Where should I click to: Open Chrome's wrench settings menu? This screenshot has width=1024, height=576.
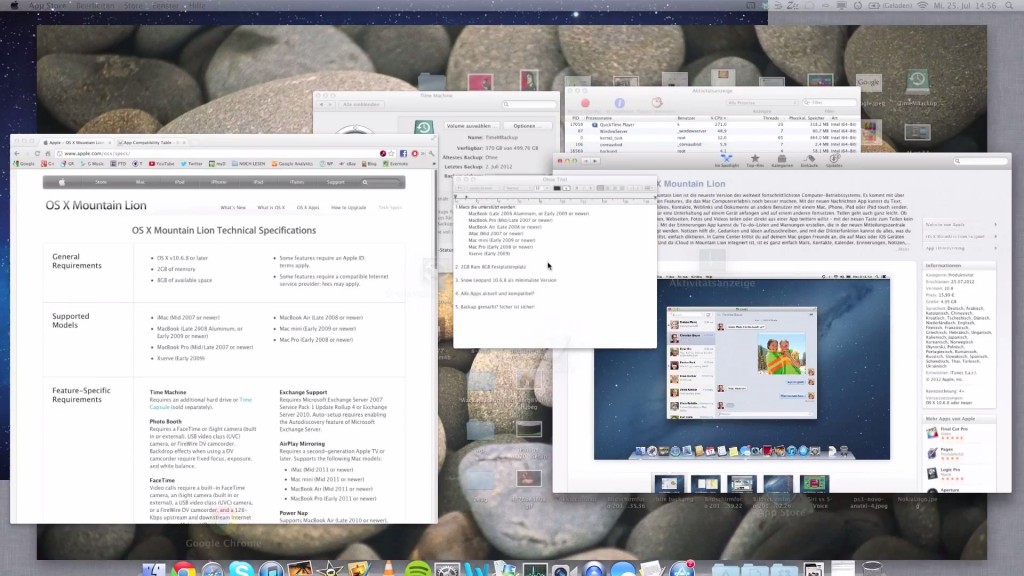point(431,153)
